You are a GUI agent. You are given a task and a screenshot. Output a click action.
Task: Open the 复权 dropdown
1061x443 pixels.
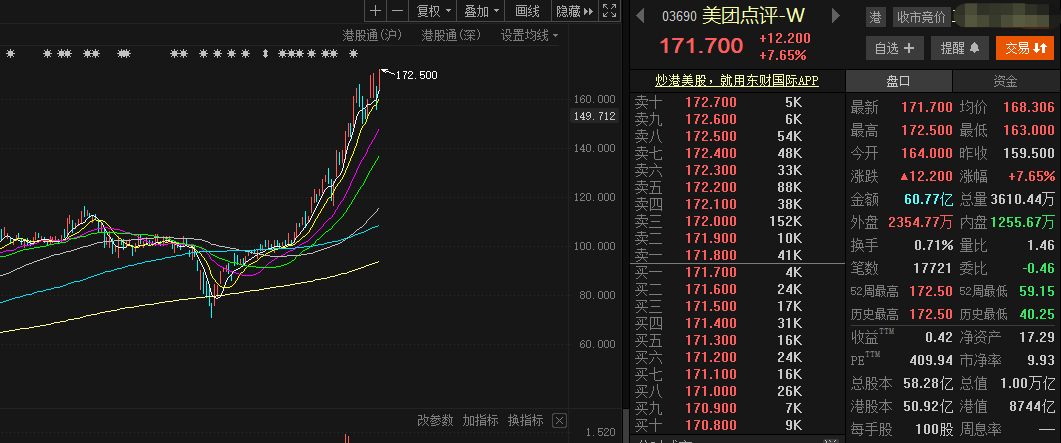434,11
